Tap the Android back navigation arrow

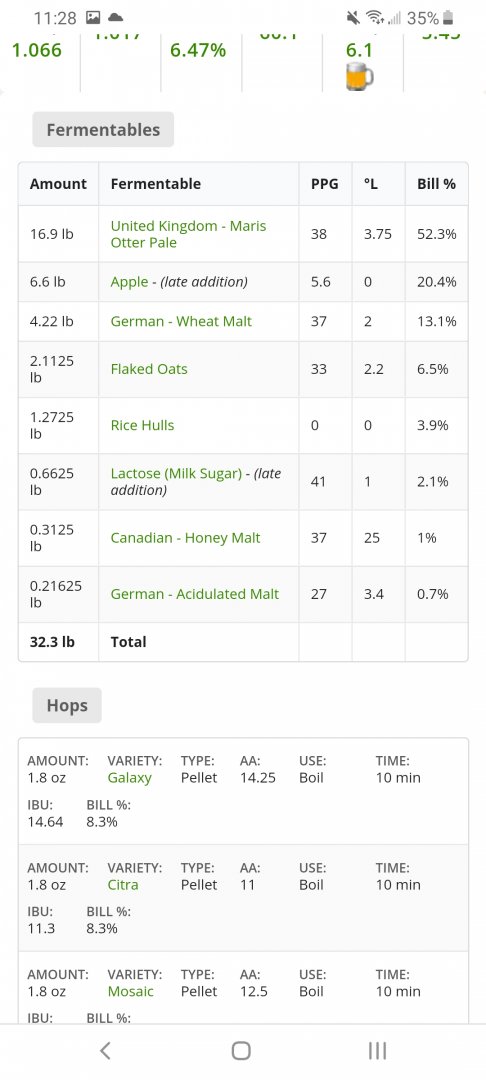[x=105, y=1050]
